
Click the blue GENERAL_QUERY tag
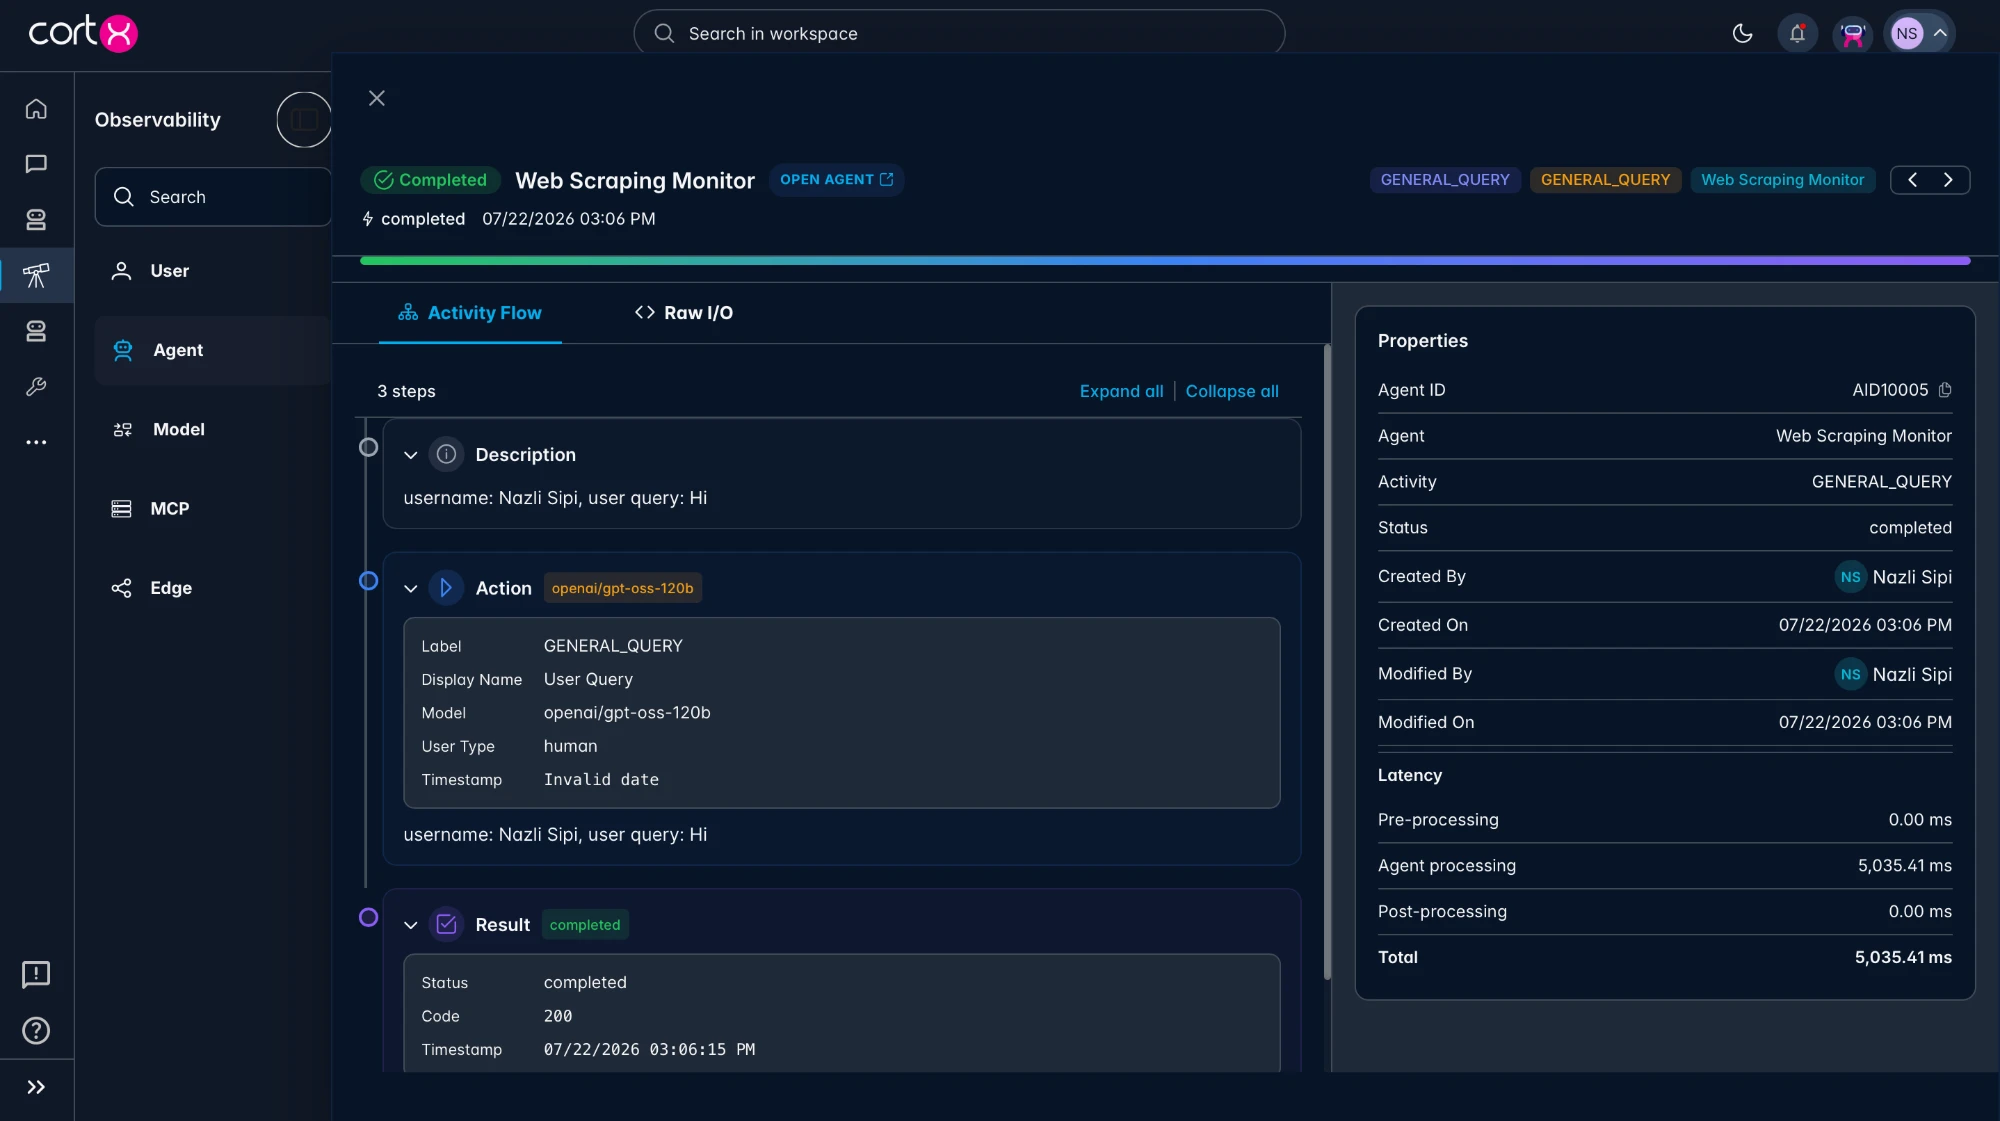coord(1445,180)
